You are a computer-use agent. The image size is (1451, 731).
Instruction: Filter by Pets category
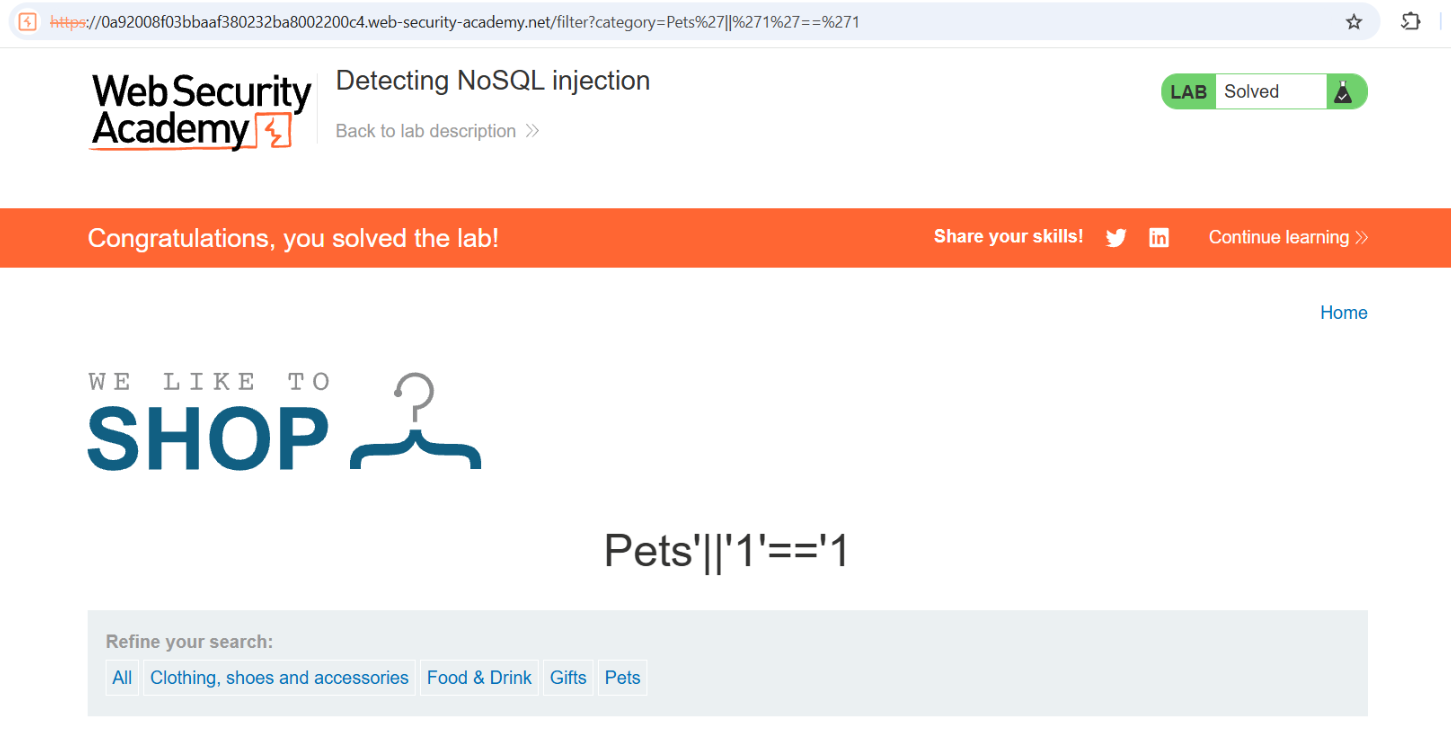(x=622, y=678)
